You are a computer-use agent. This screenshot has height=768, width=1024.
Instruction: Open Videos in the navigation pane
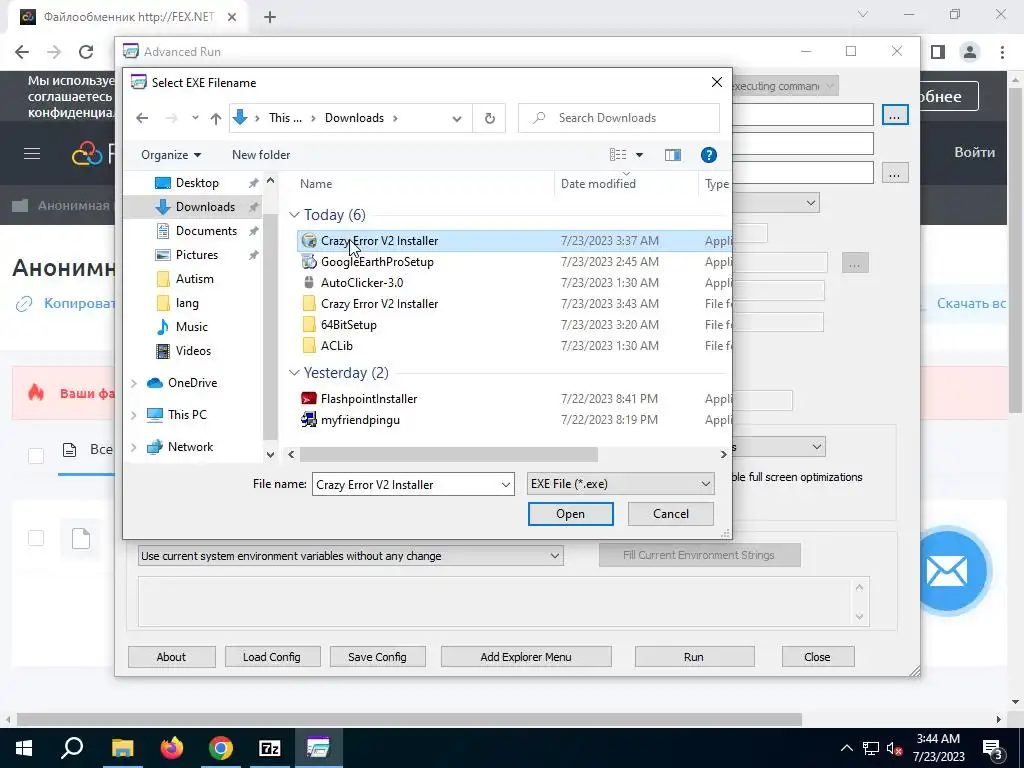click(x=193, y=351)
